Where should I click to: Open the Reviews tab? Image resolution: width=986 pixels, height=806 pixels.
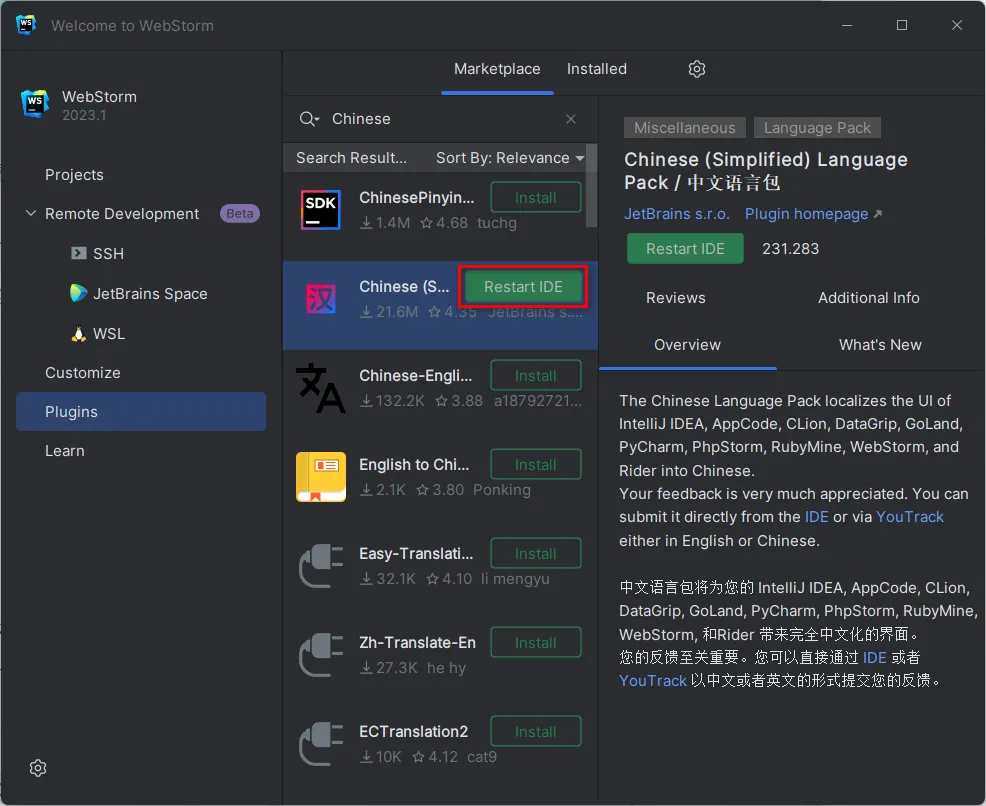675,298
